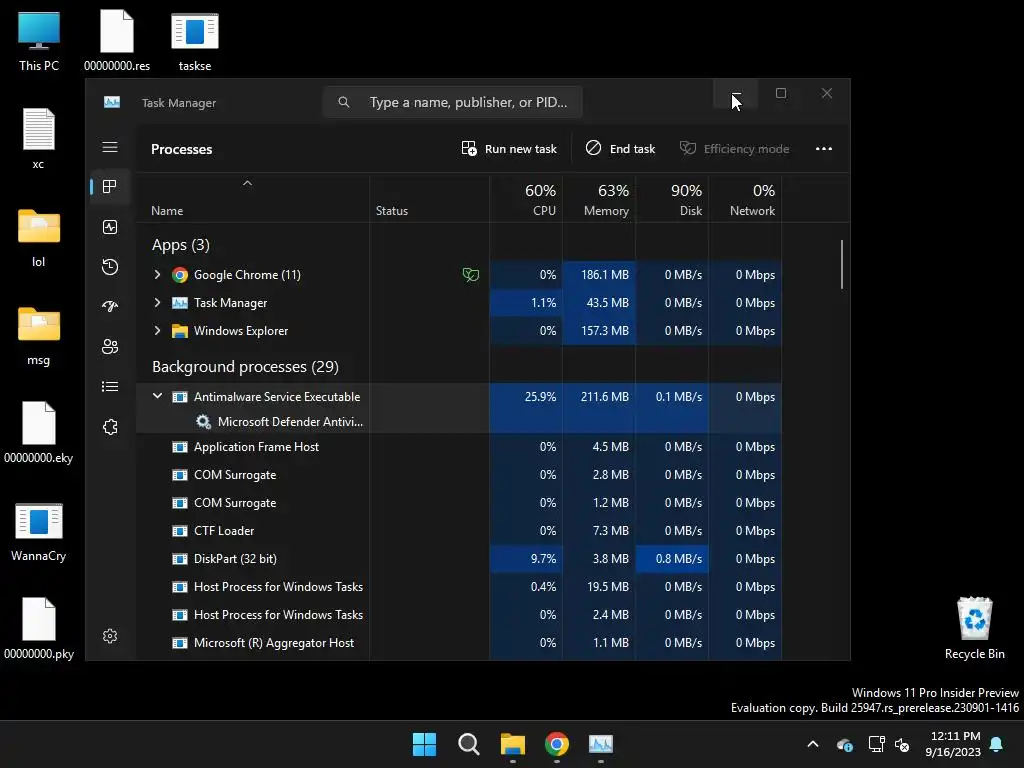Click the muted volume tray icon

[x=902, y=744]
